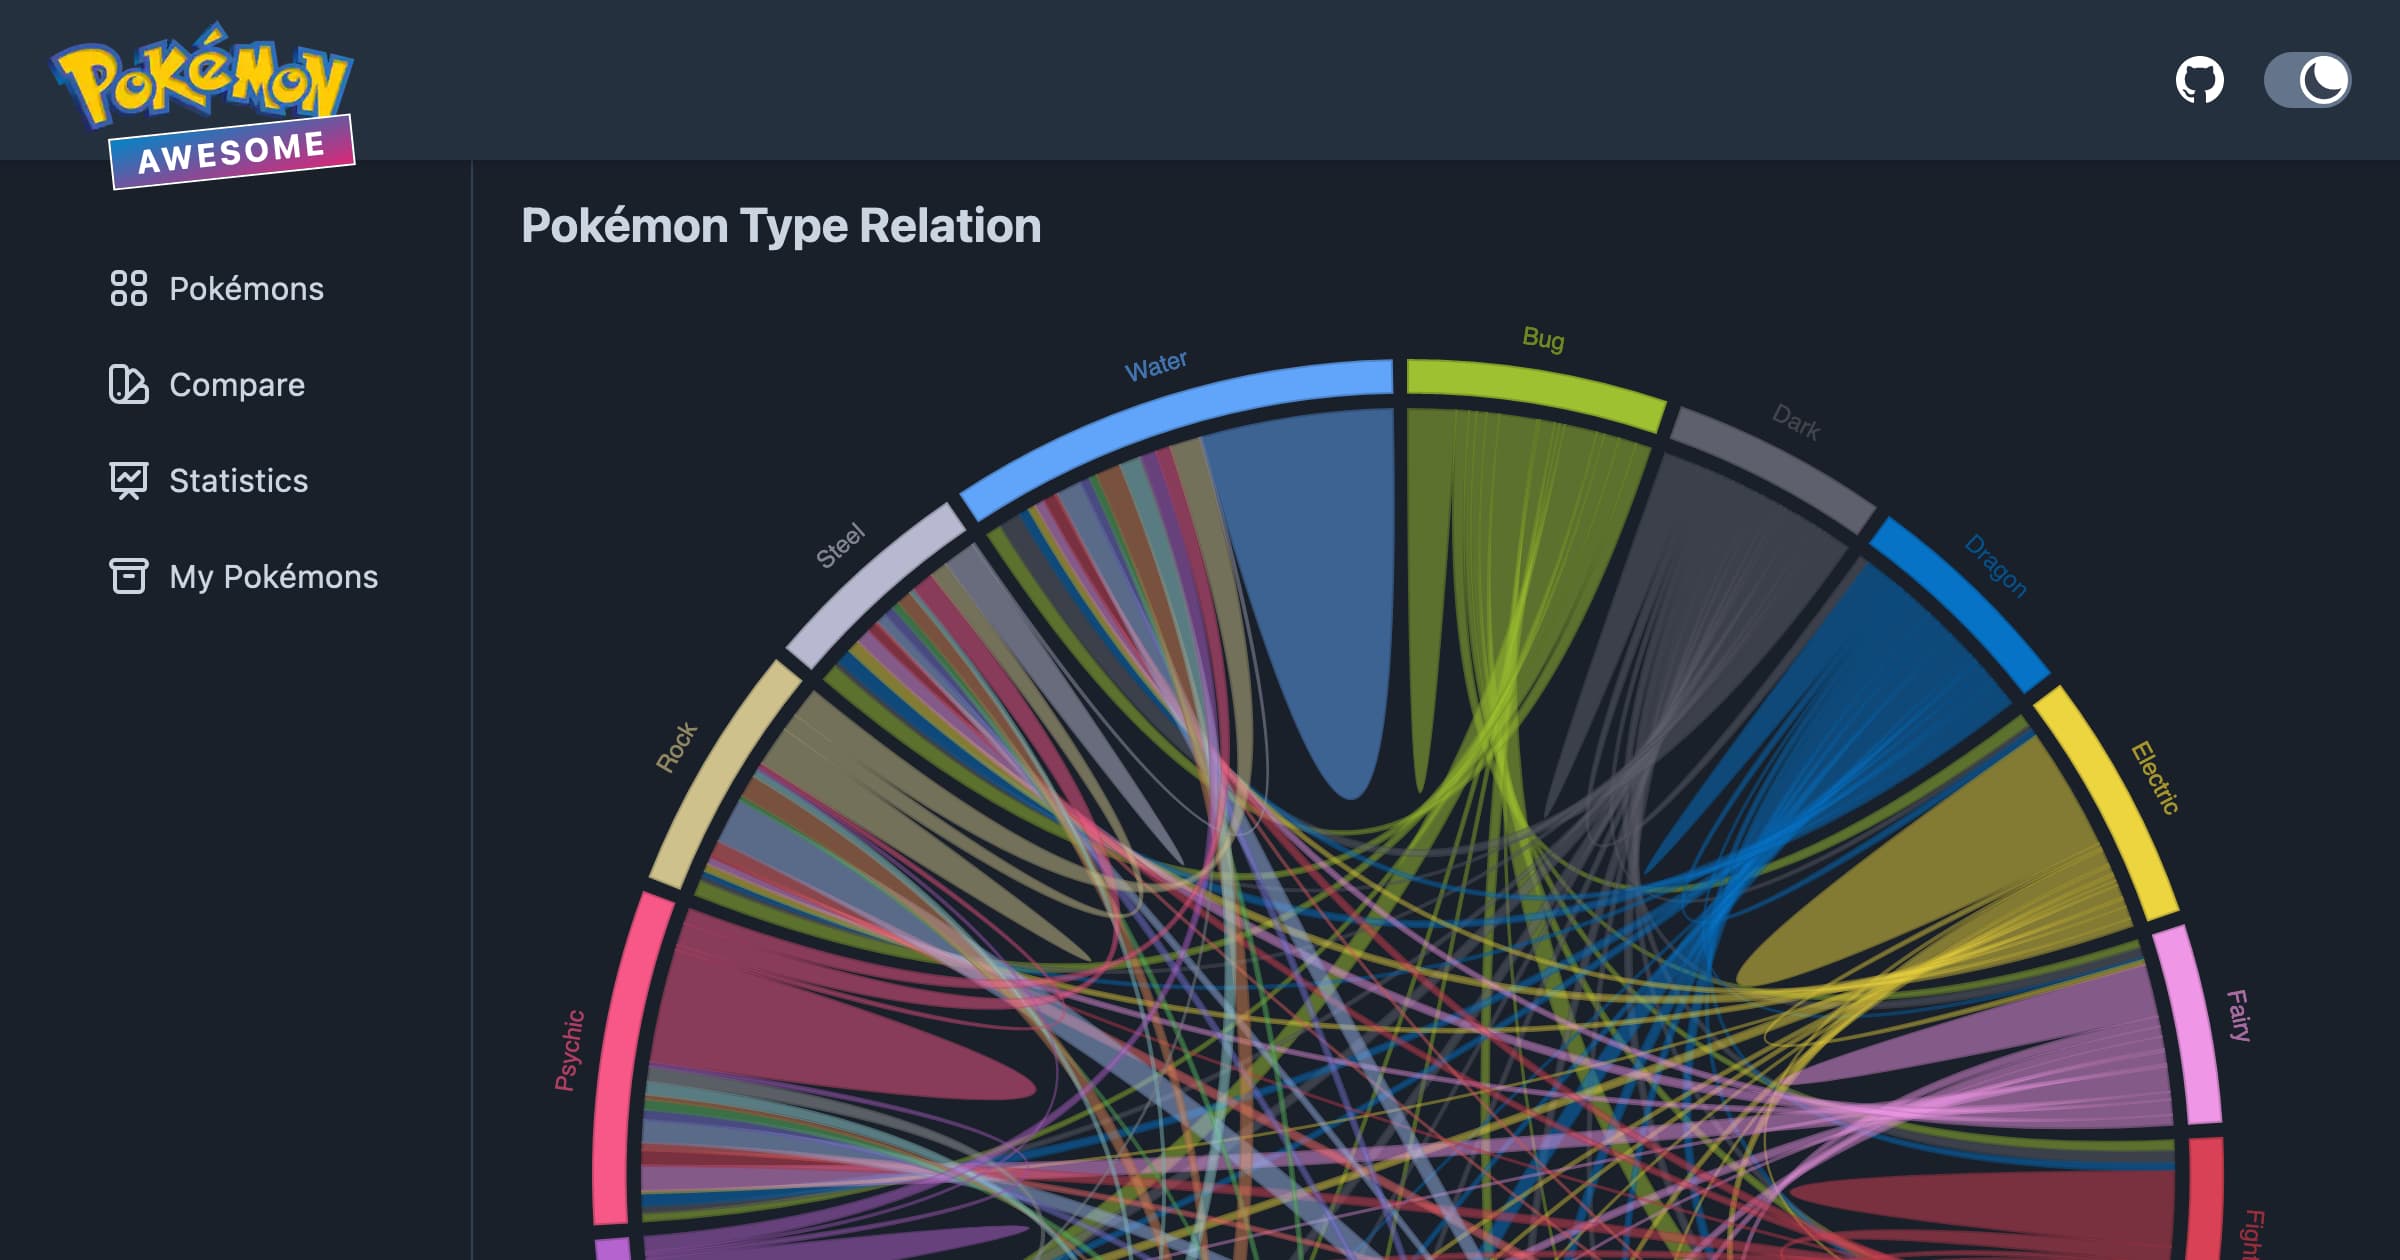Open the GitHub repository icon
This screenshot has height=1260, width=2400.
click(x=2198, y=79)
